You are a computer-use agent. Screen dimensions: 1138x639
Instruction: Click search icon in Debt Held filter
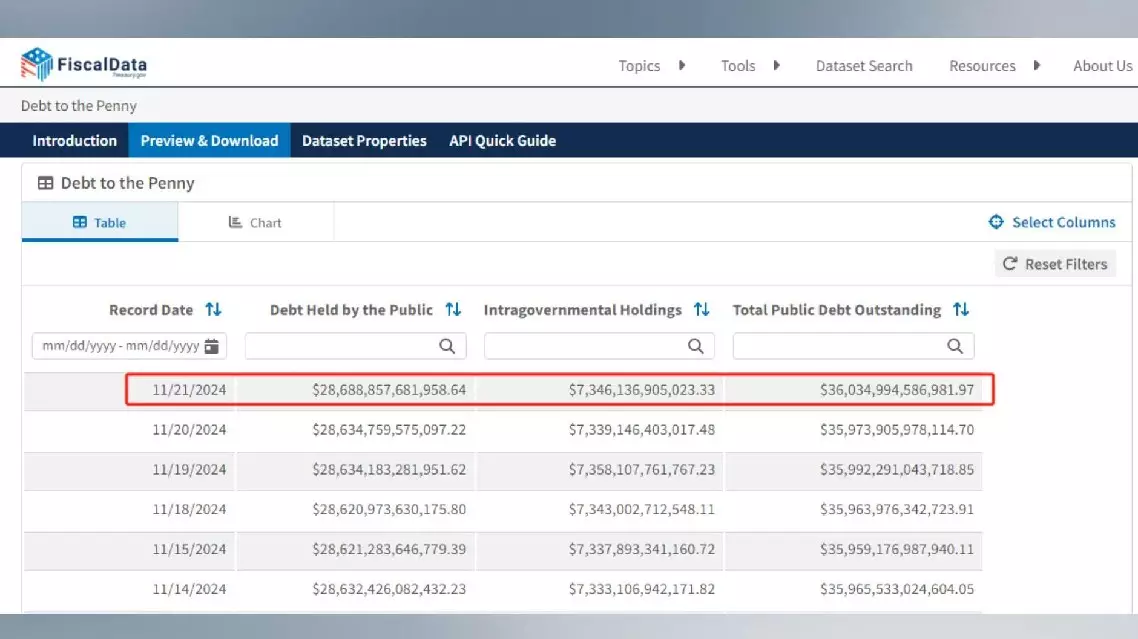click(447, 346)
